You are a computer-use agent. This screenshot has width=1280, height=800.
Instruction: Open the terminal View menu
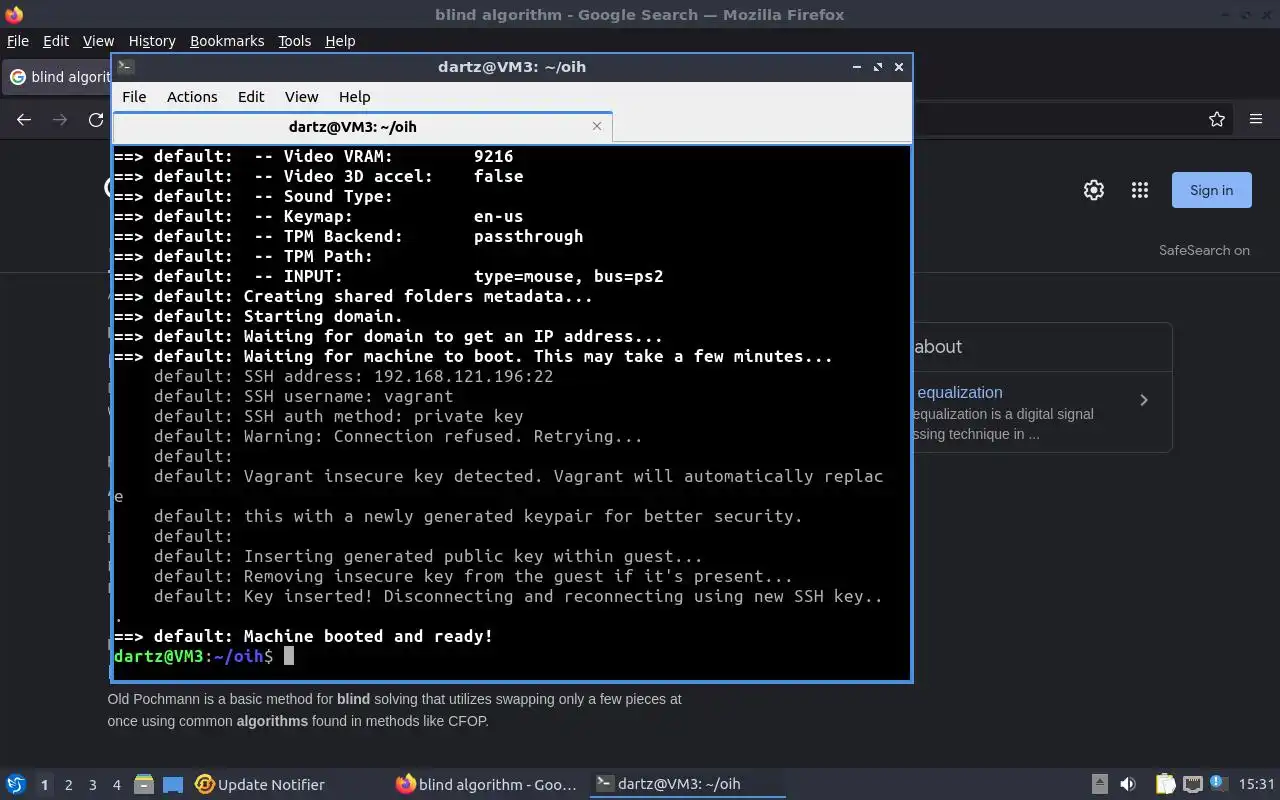301,97
